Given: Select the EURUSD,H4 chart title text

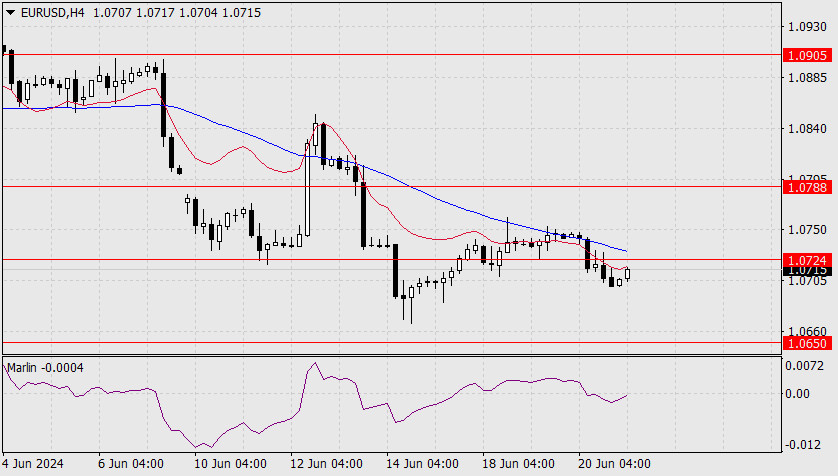Looking at the screenshot, I should coord(52,12).
